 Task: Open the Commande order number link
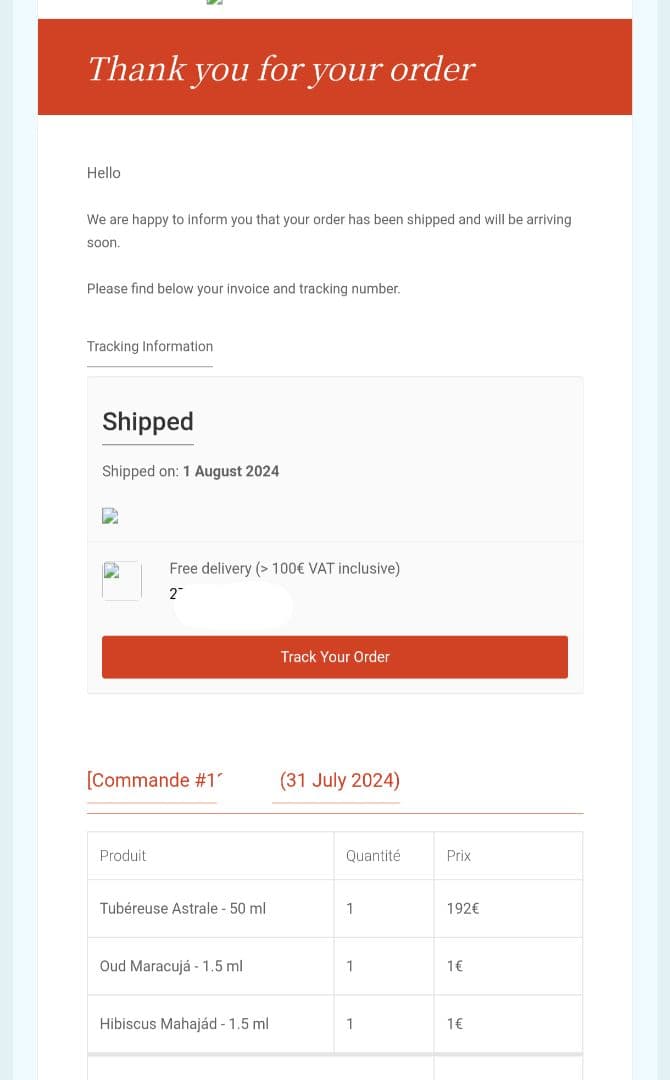coord(154,780)
